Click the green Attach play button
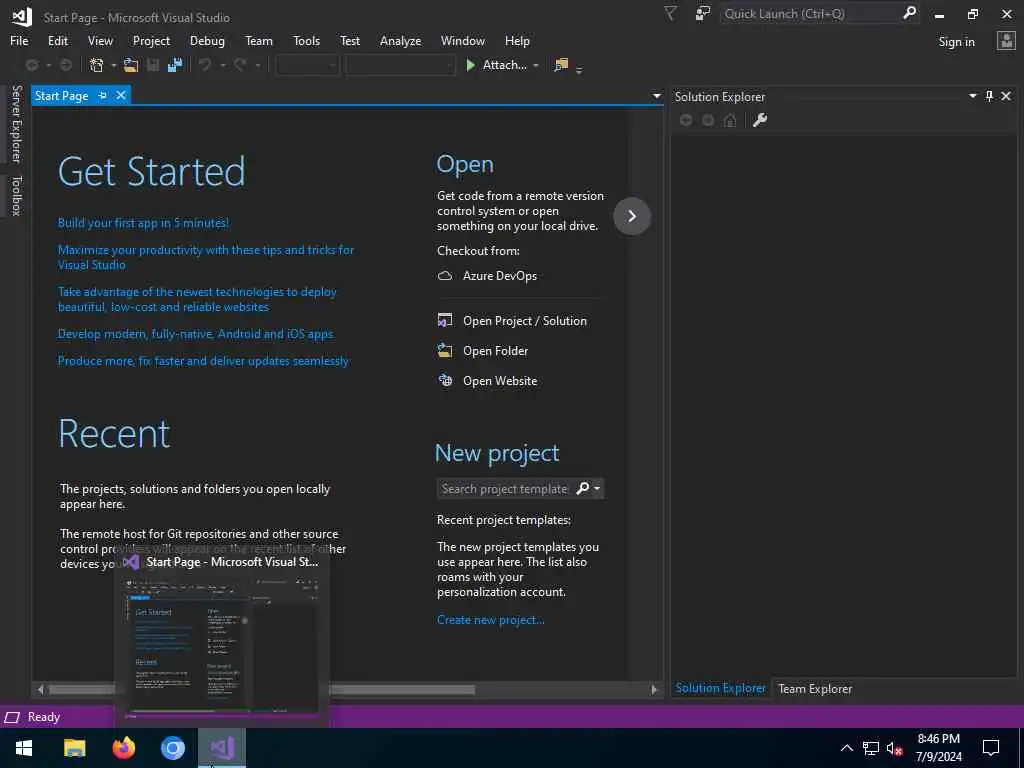Image resolution: width=1024 pixels, height=768 pixels. pos(470,65)
